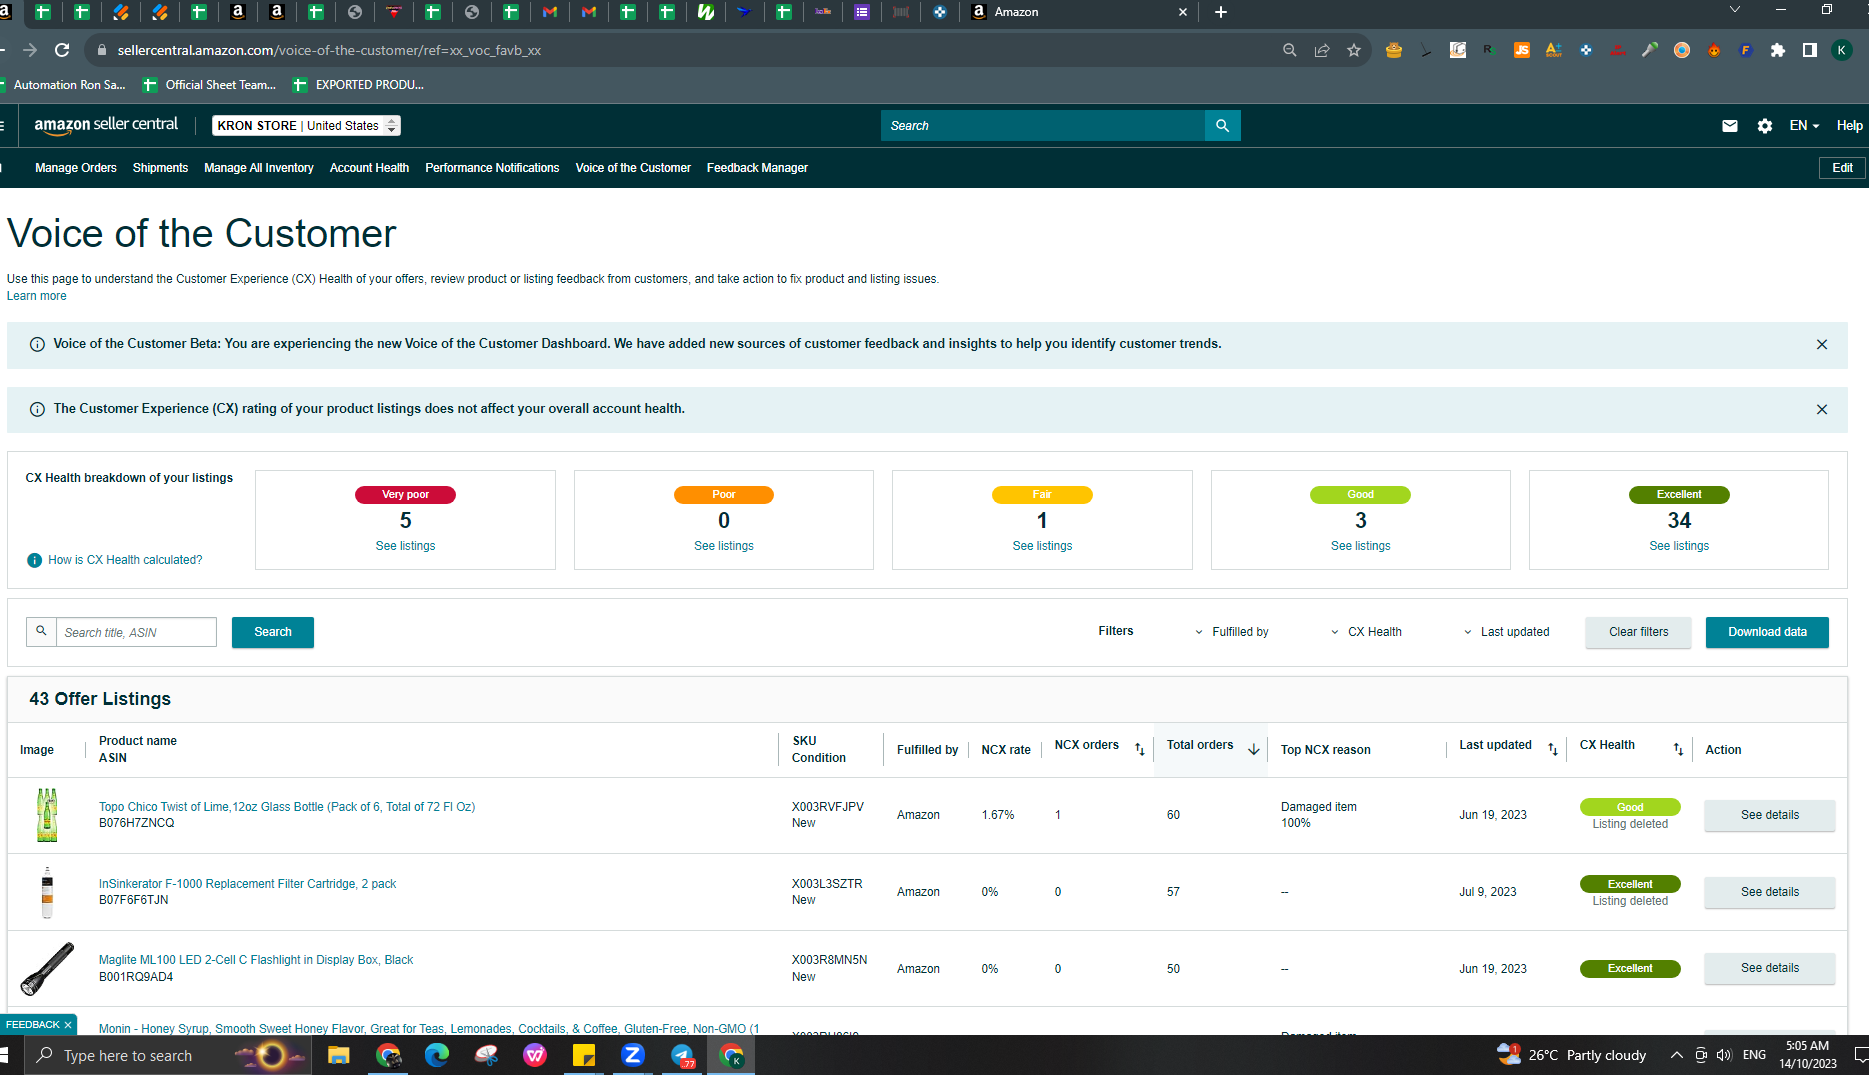
Task: Open Performance Notifications
Action: click(492, 168)
